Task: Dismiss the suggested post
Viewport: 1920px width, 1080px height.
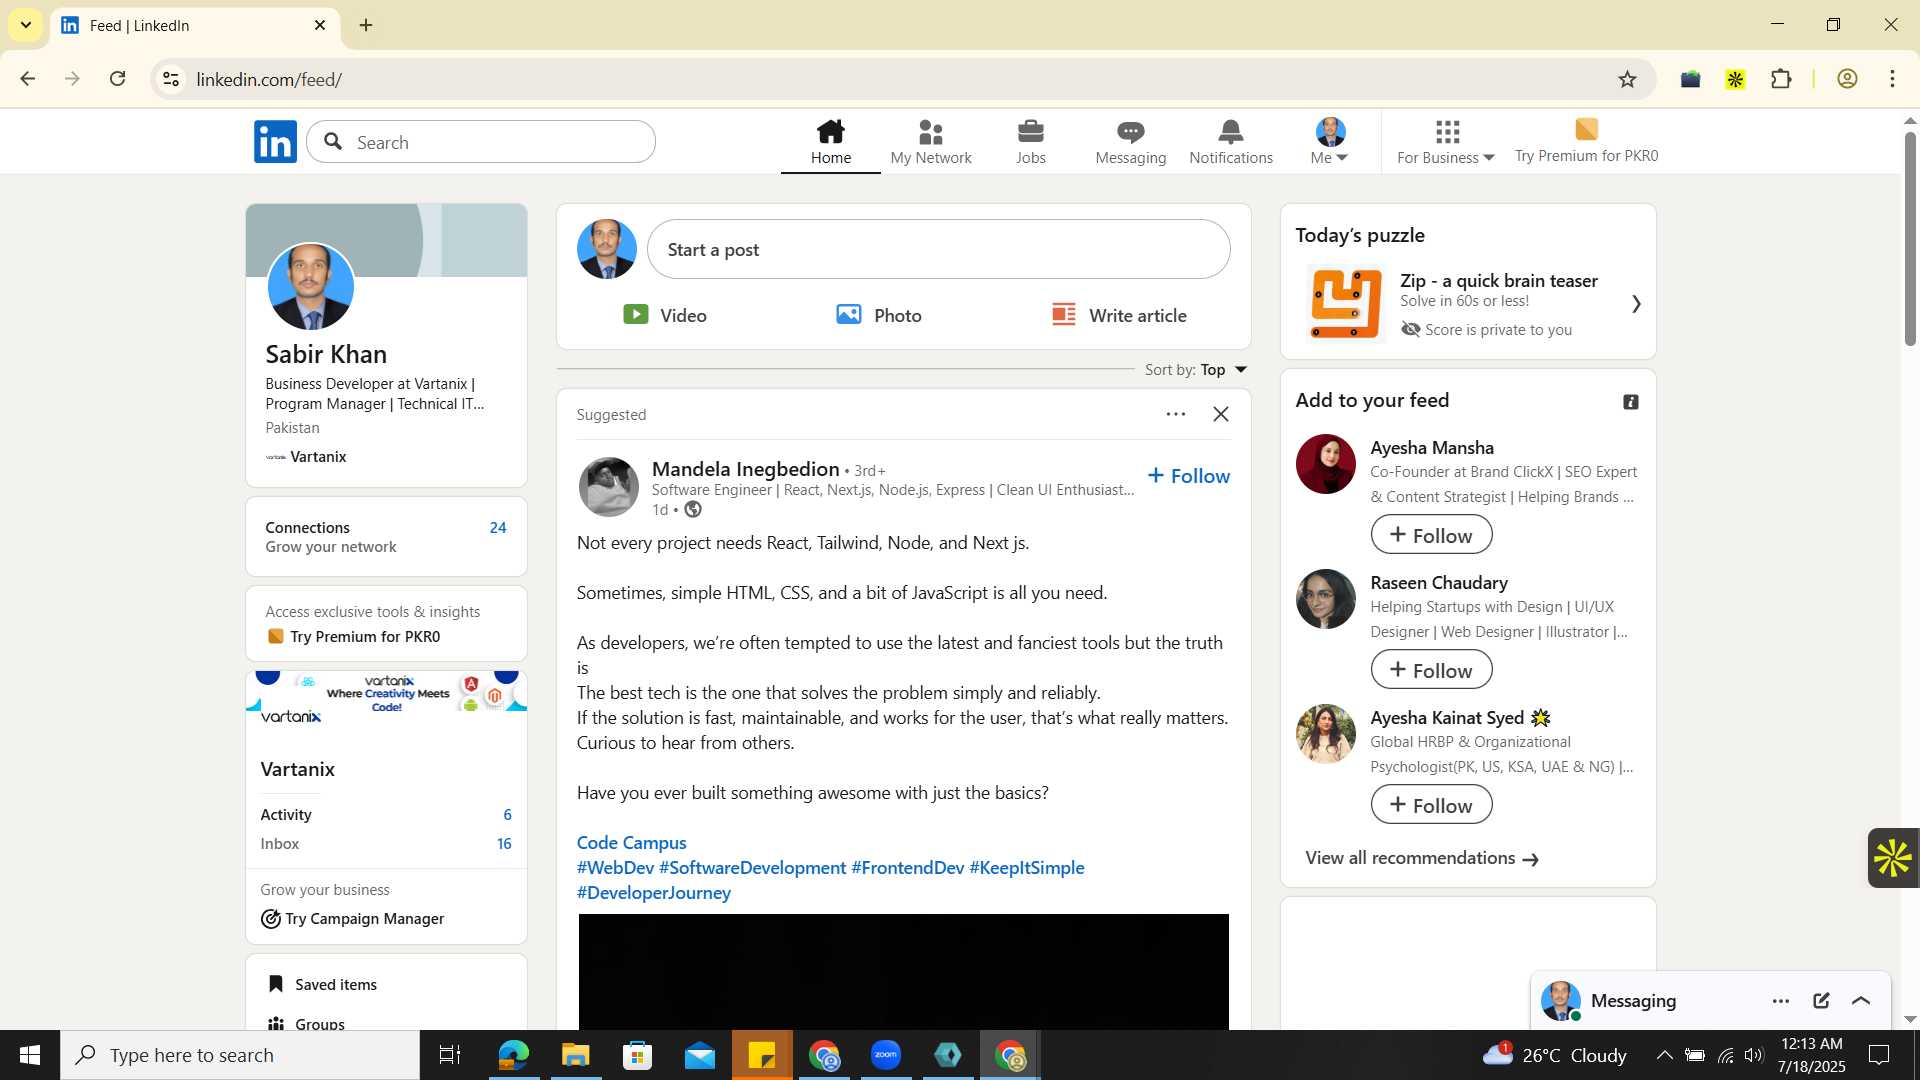Action: click(1221, 414)
